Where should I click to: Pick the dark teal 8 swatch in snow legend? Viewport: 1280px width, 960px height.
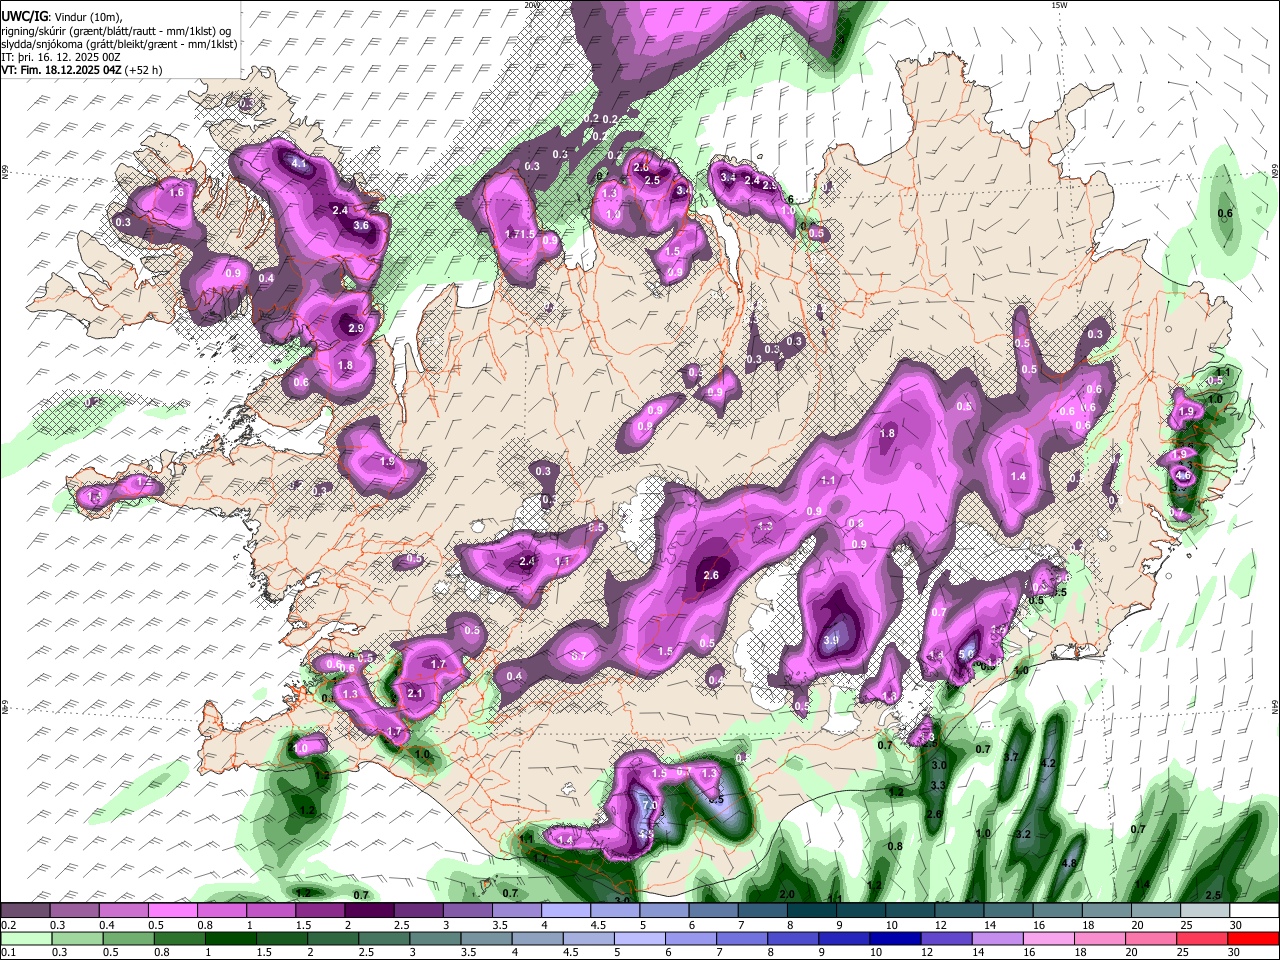(811, 911)
